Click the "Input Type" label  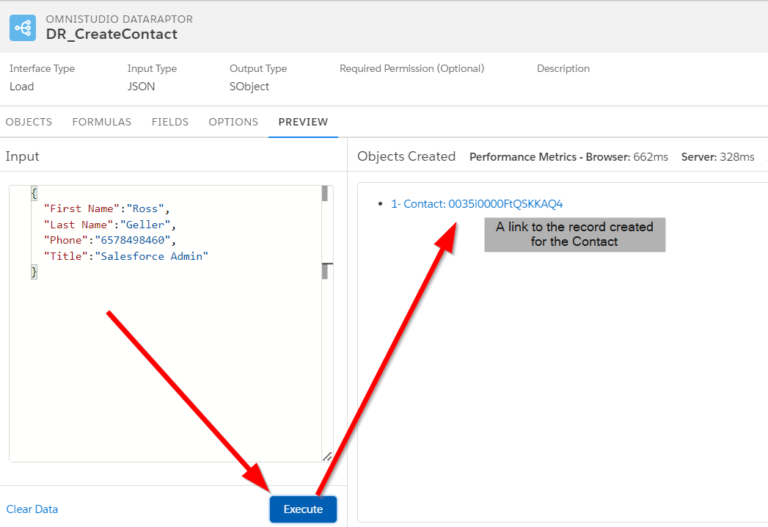pyautogui.click(x=152, y=69)
